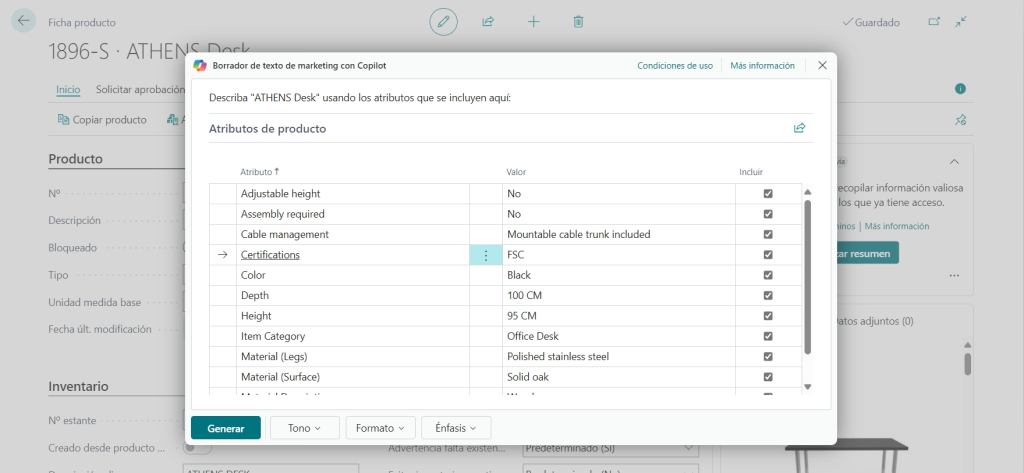Open Certifications row options menu
1024x473 pixels.
pos(486,255)
